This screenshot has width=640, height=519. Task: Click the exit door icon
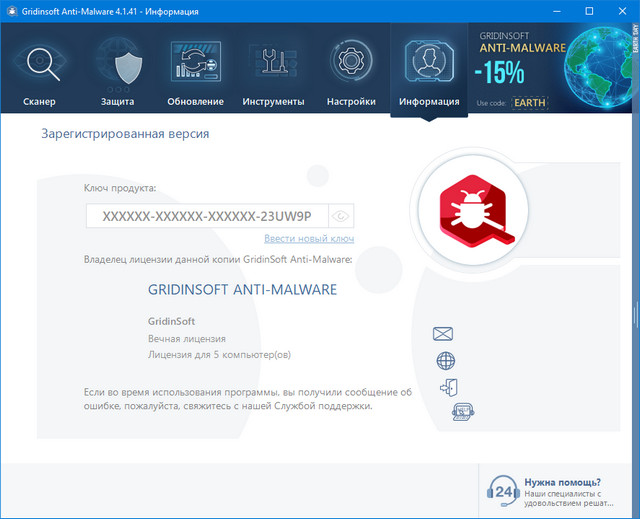pyautogui.click(x=447, y=388)
